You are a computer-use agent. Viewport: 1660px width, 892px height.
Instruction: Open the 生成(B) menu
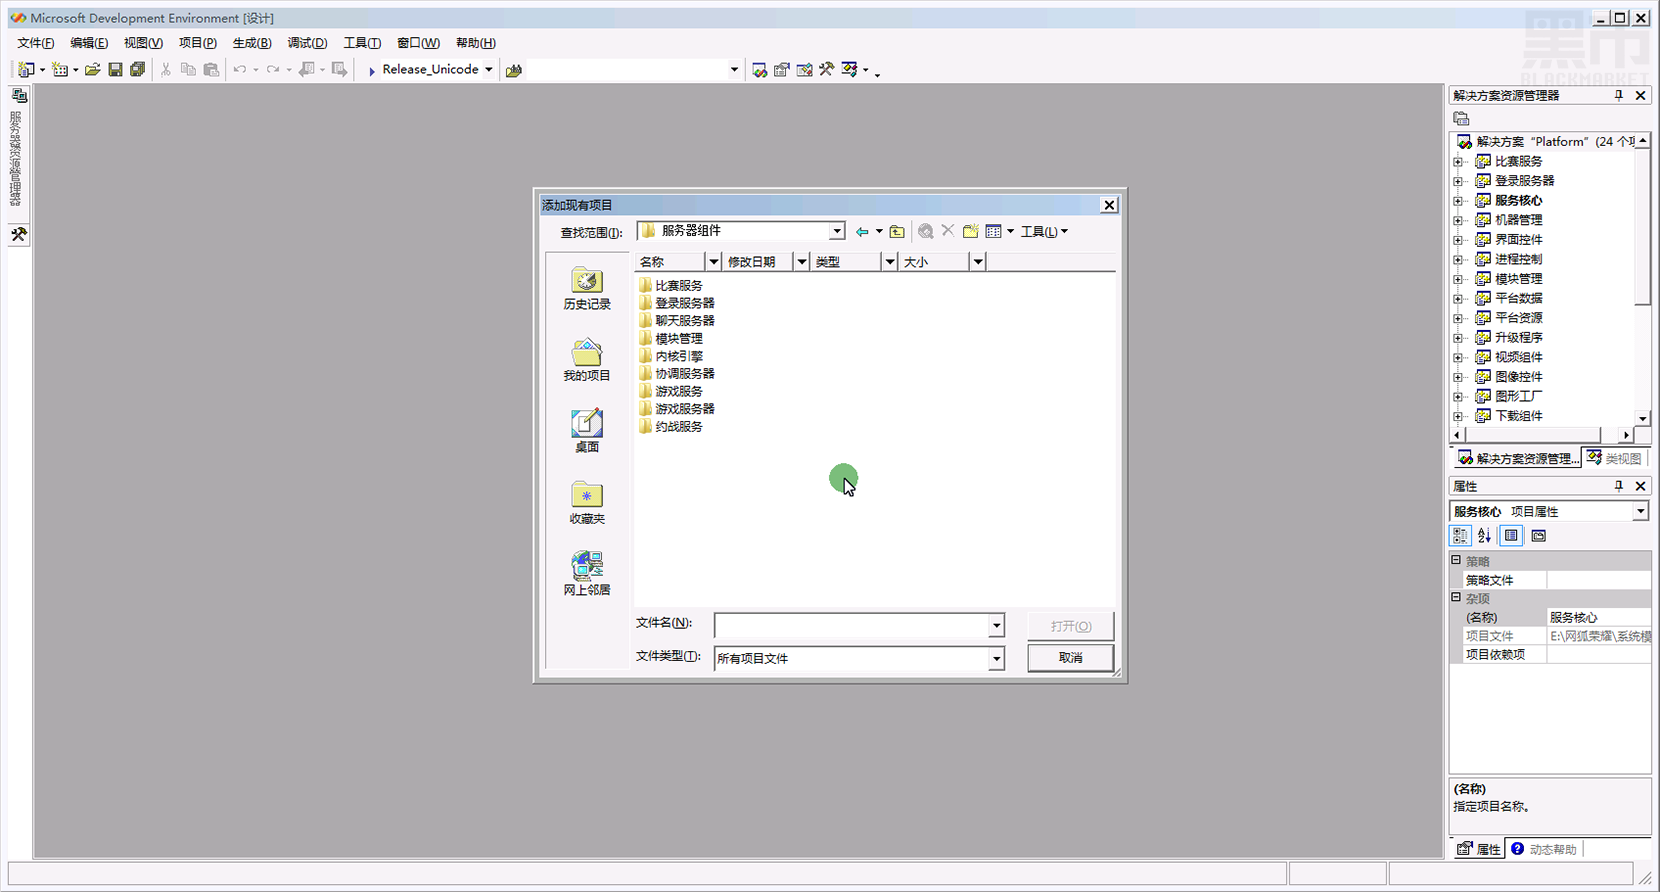pos(252,43)
